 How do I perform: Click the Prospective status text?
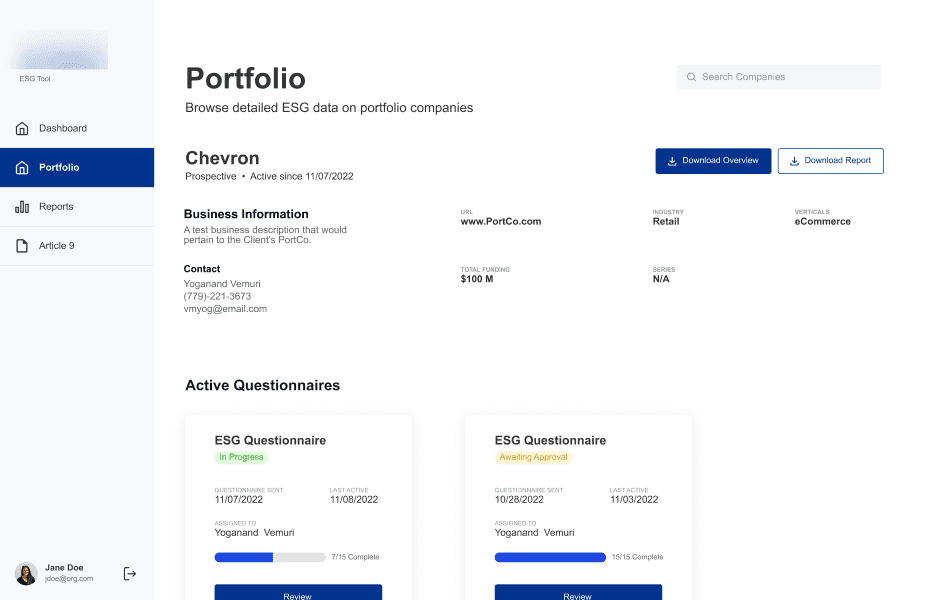coord(211,176)
